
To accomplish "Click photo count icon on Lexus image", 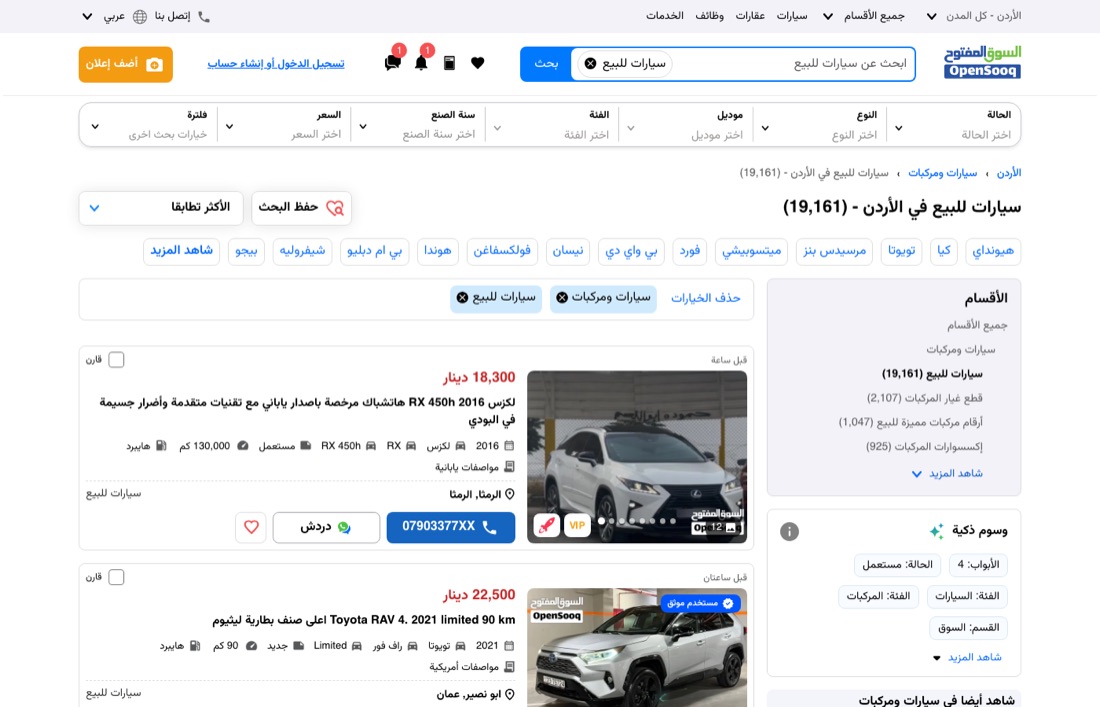I will click(x=730, y=527).
